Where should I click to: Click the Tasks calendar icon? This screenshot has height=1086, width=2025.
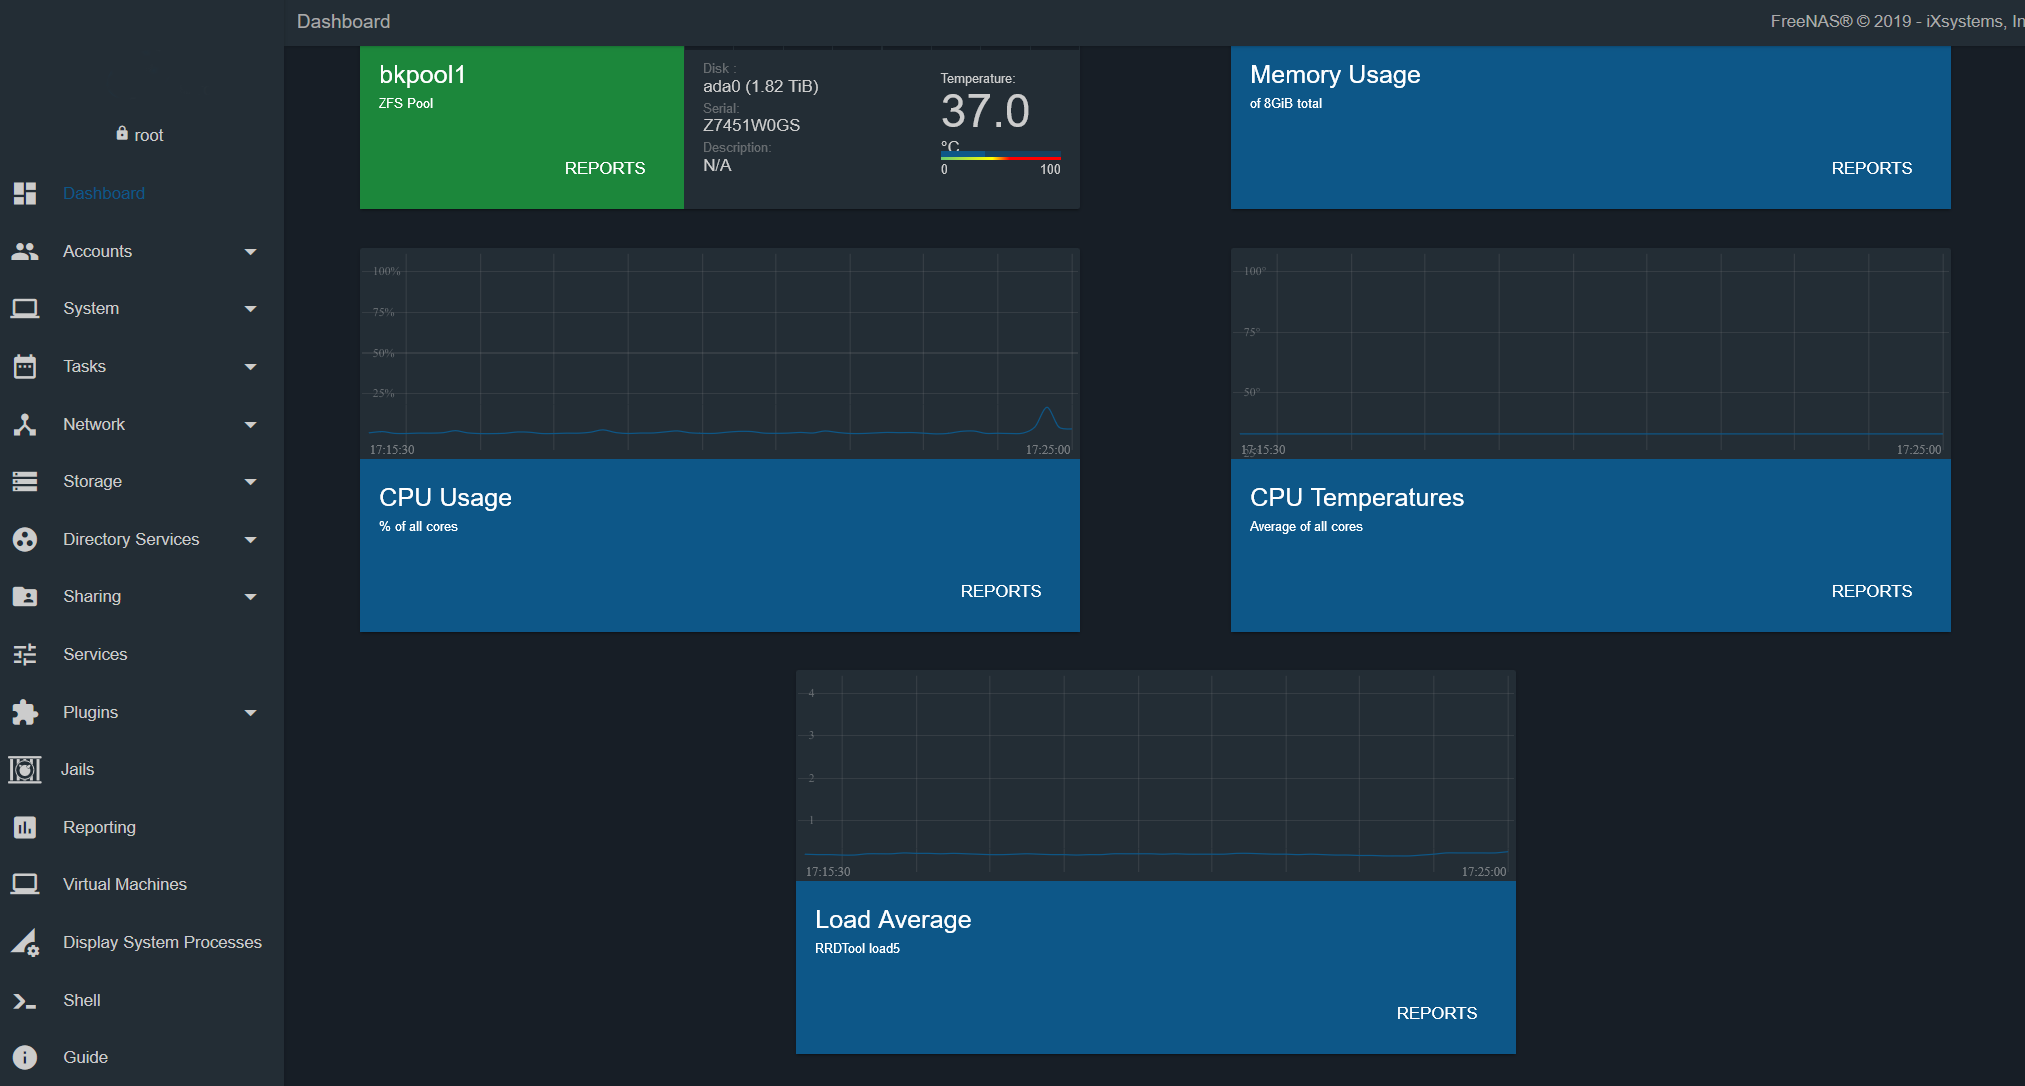(x=25, y=366)
